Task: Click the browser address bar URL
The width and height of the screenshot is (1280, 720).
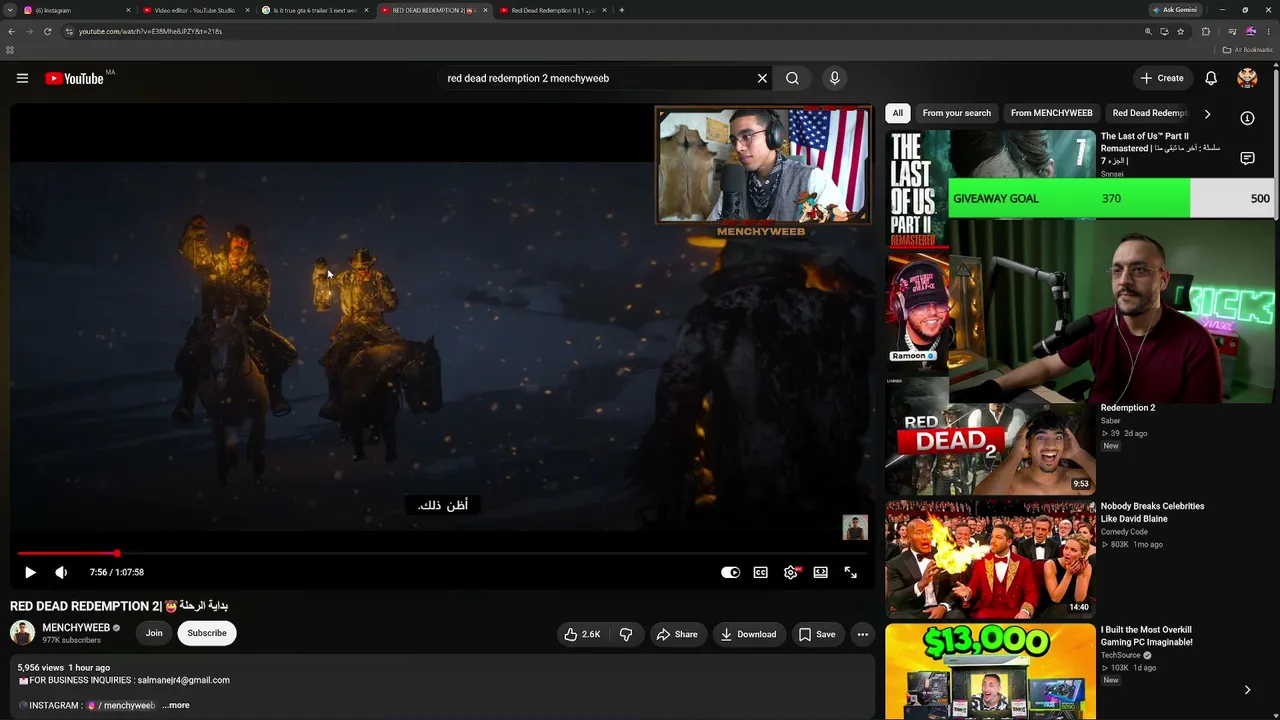Action: 150,31
